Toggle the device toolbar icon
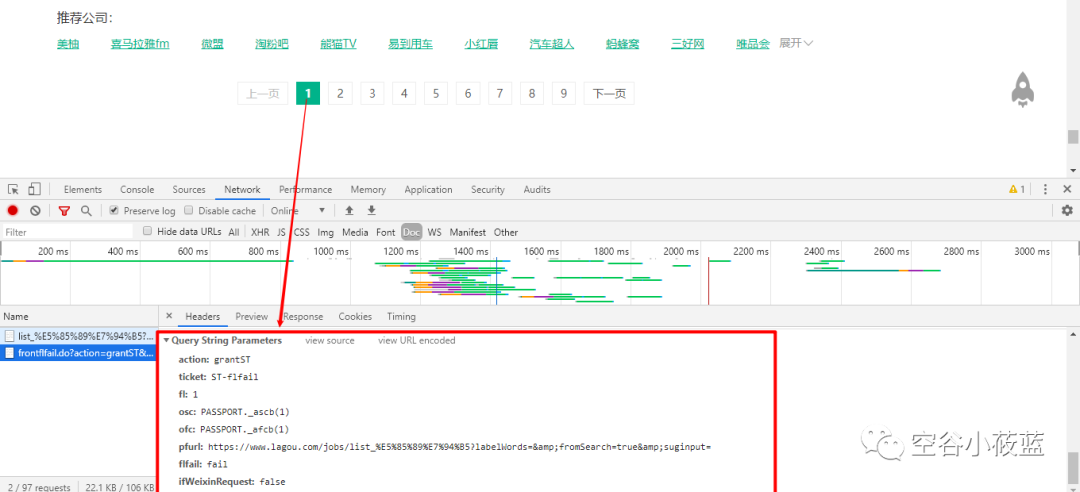 point(34,189)
